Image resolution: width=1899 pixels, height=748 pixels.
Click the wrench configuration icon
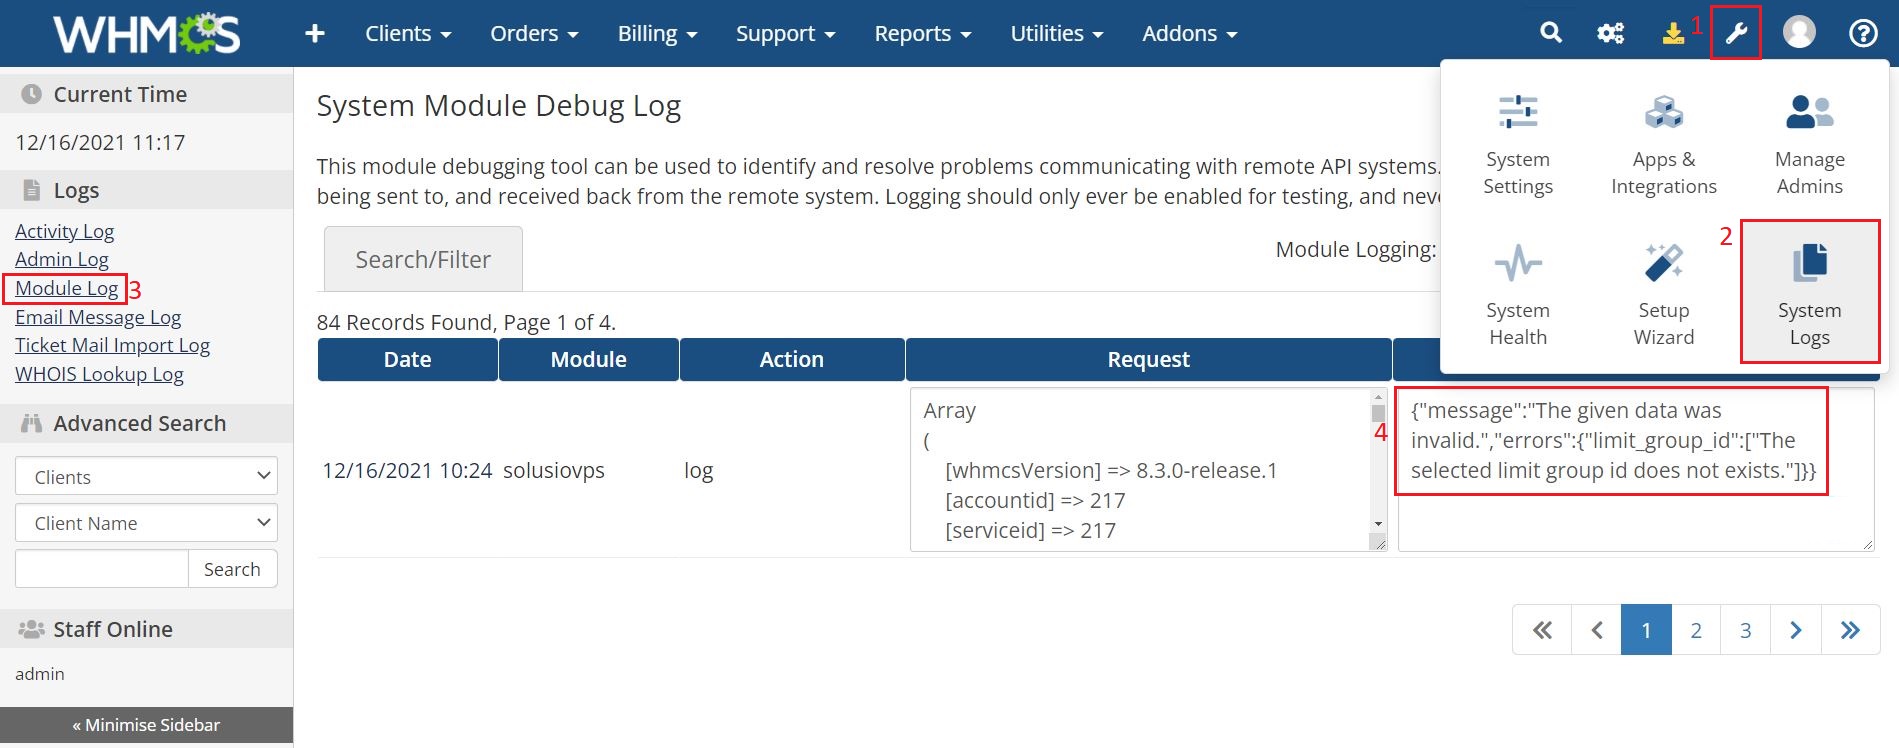[x=1735, y=33]
